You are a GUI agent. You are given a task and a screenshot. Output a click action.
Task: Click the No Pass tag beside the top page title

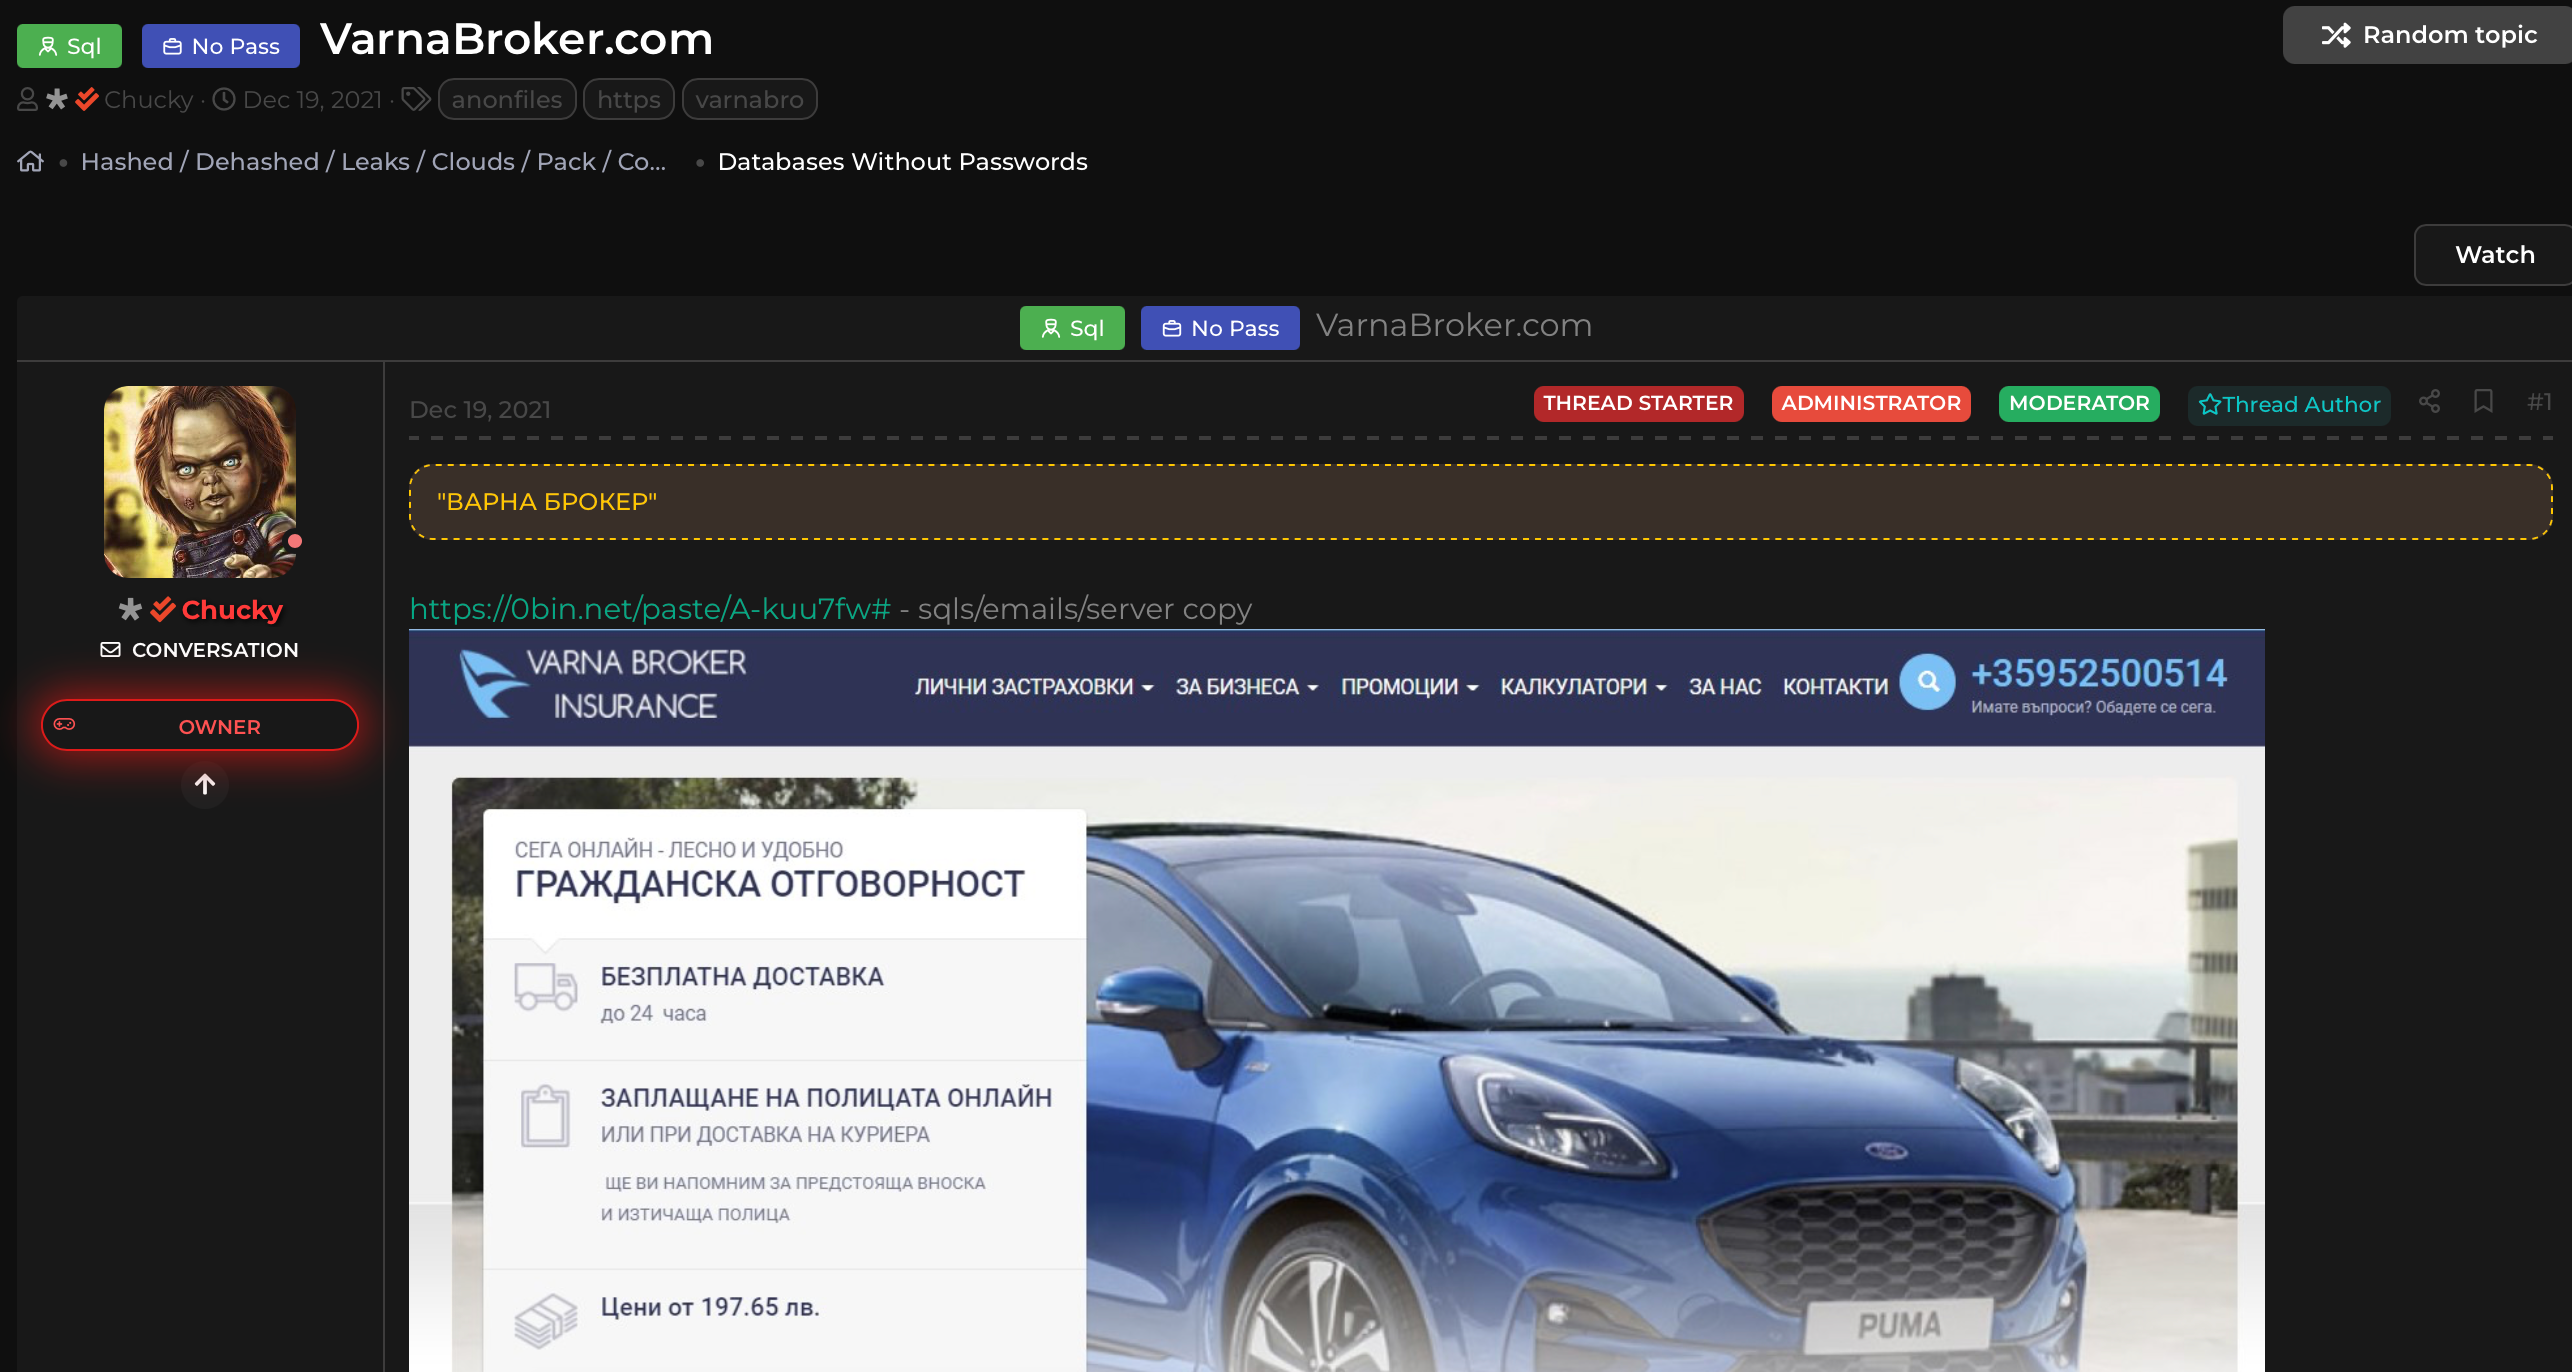click(x=221, y=46)
